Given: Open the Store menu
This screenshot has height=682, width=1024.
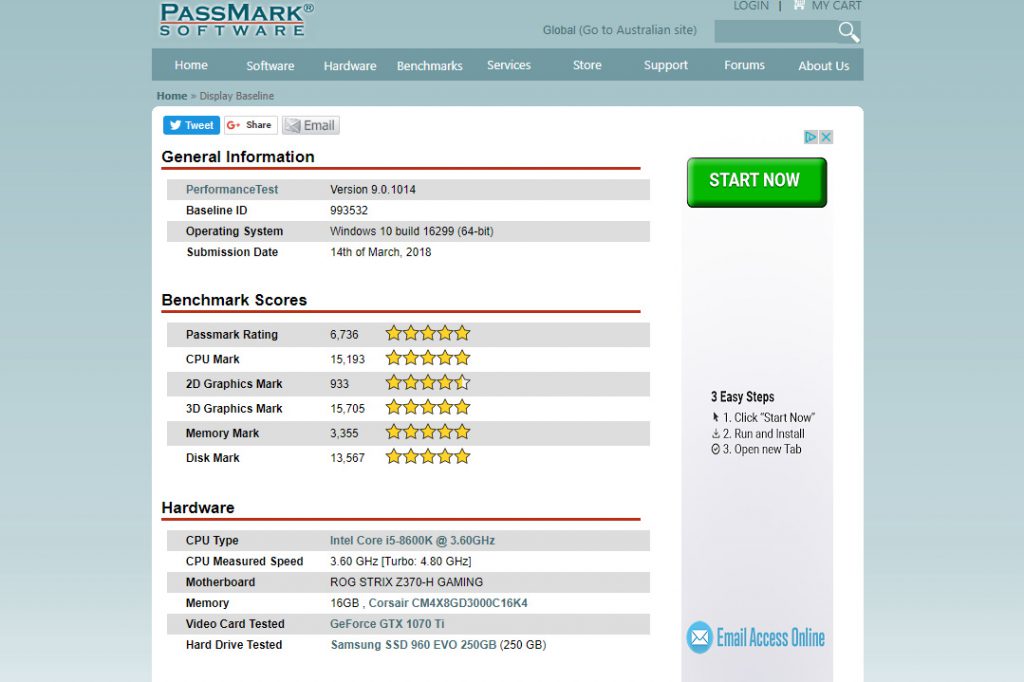Looking at the screenshot, I should (587, 65).
